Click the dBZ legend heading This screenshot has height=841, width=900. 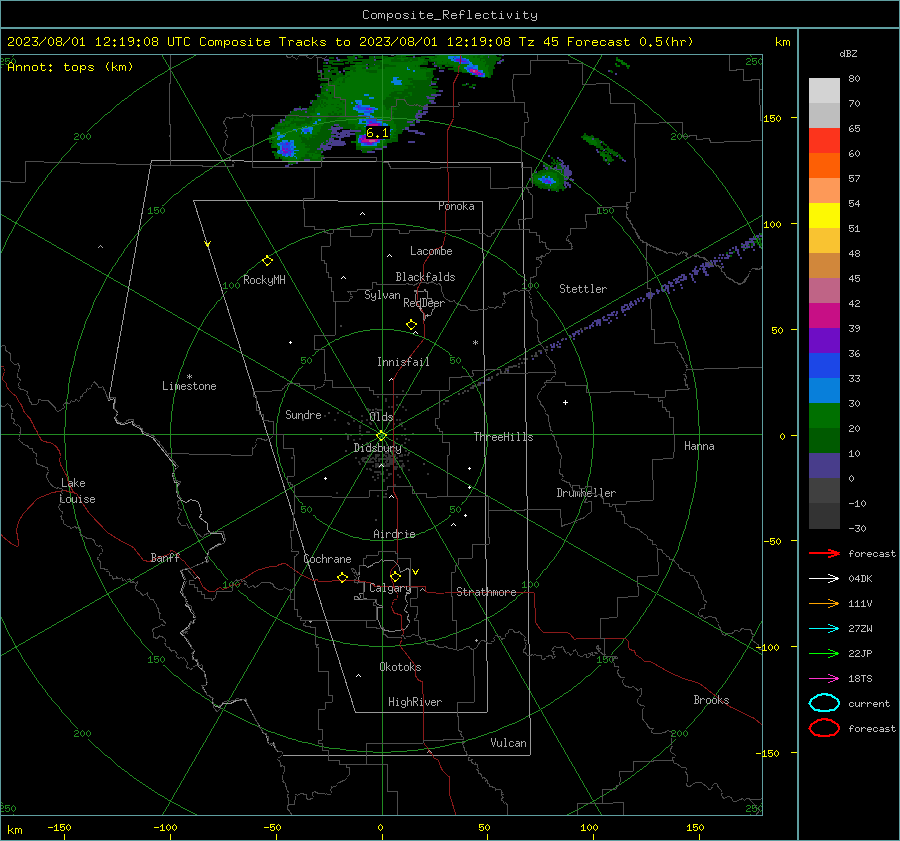click(x=848, y=54)
